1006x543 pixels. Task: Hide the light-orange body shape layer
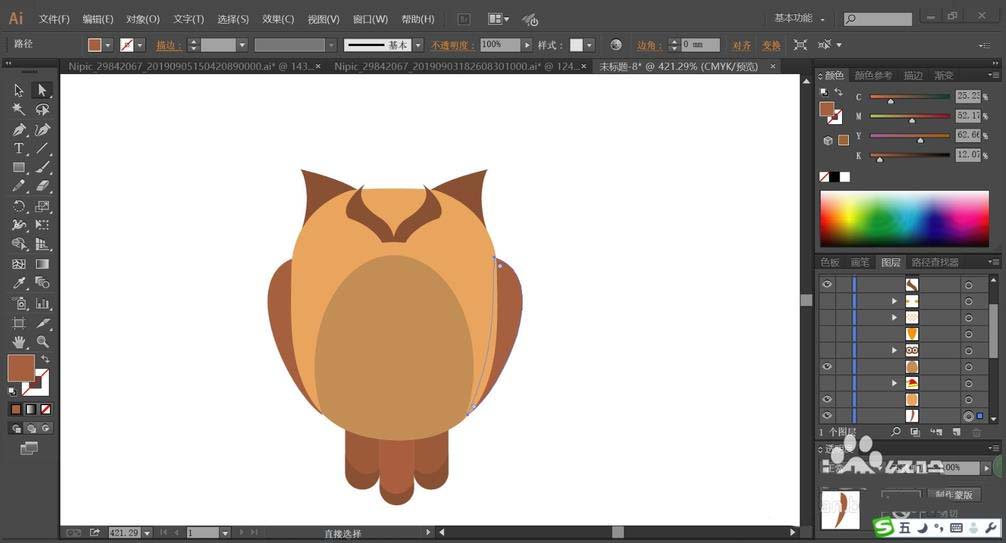click(827, 399)
